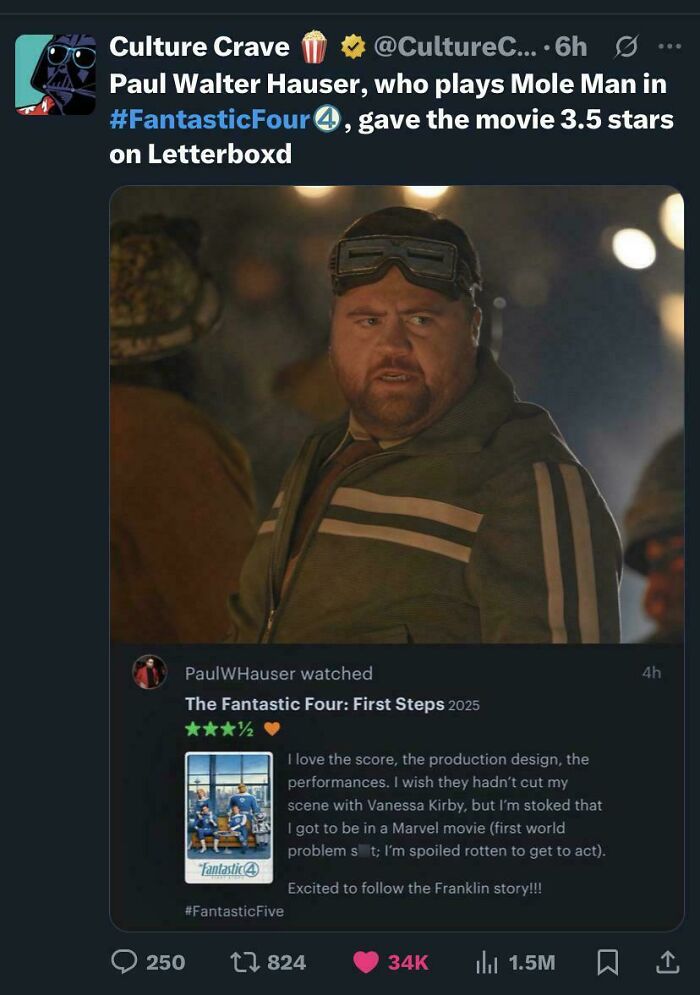This screenshot has width=700, height=995.
Task: Click the Fantastic Four poster thumbnail
Action: tap(227, 820)
